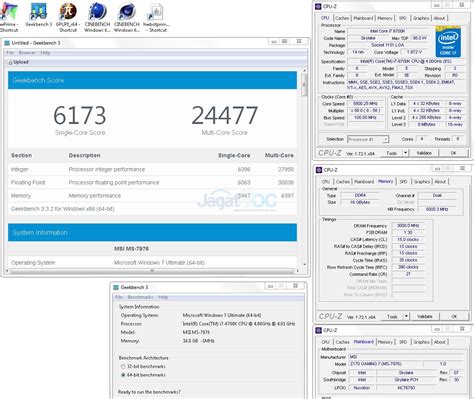Select the About tab in the CPU-Z Mainboard window
This screenshot has height=399, width=474.
(440, 342)
